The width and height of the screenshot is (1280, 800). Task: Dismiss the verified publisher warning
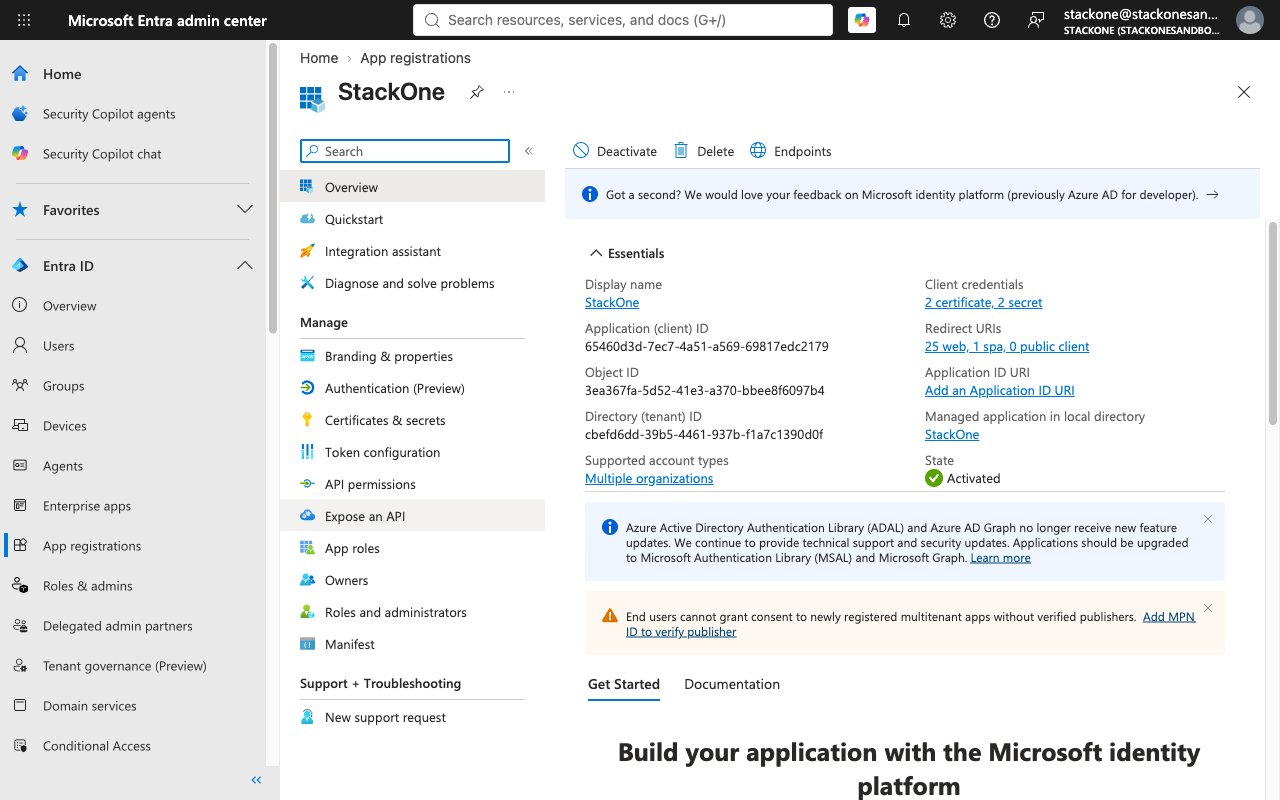pos(1208,608)
